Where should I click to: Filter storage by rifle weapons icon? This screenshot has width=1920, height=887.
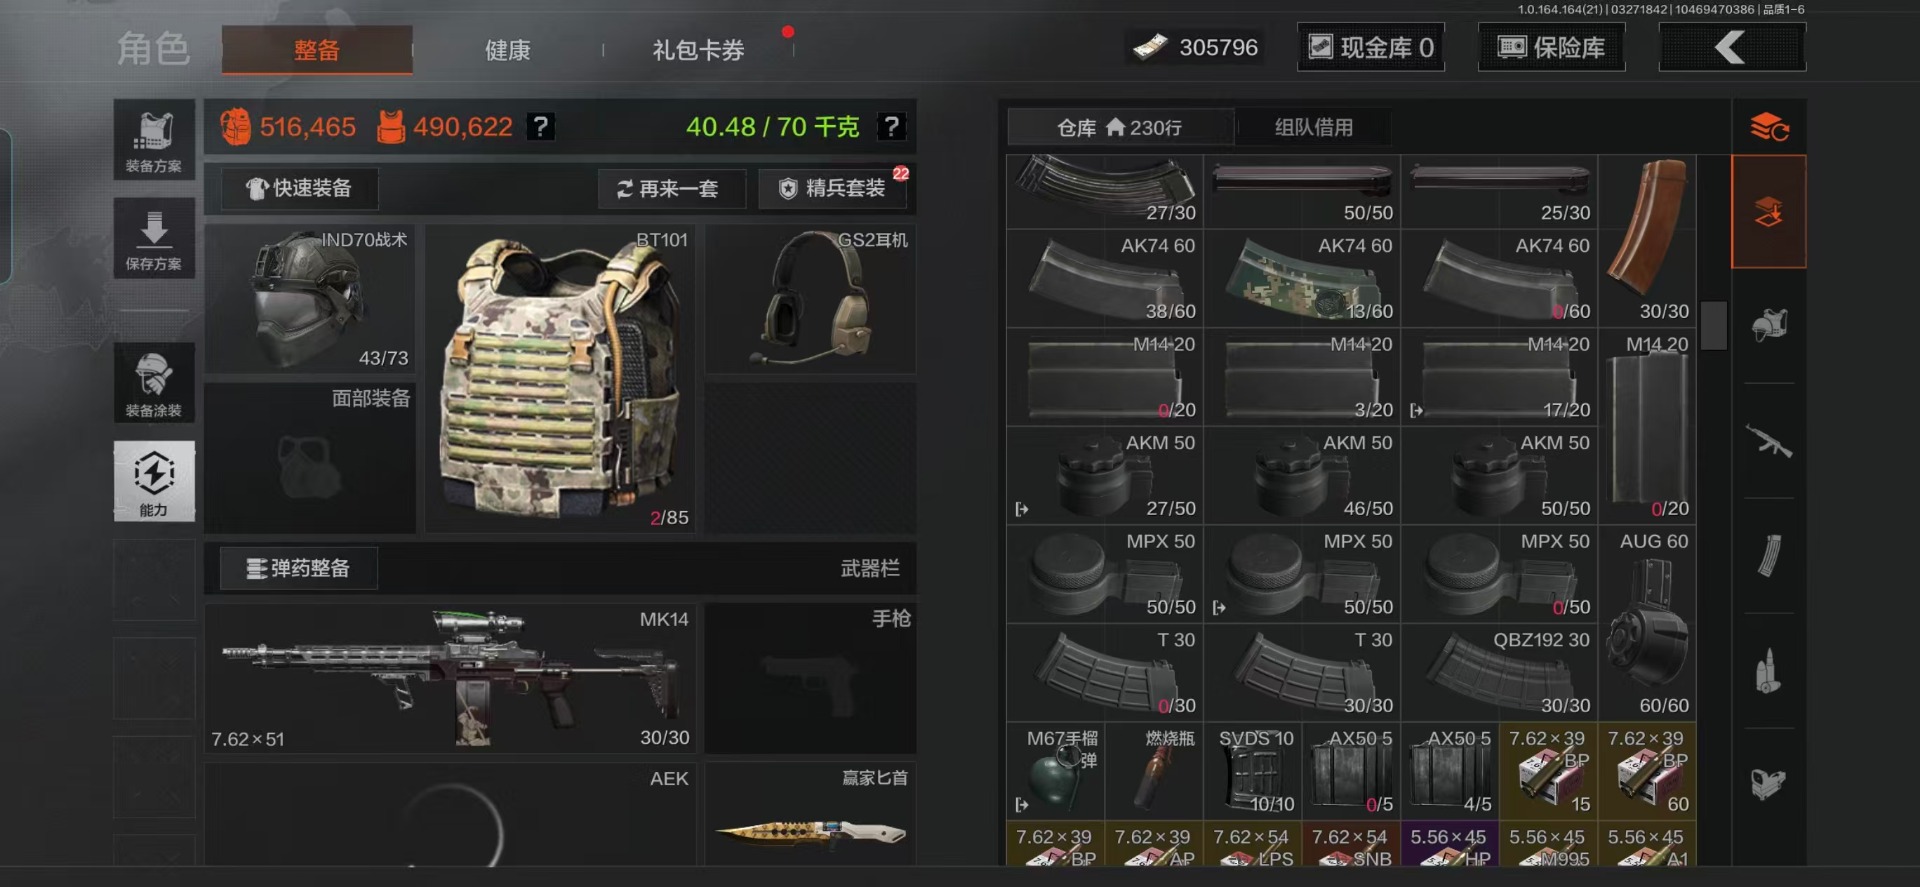(x=1768, y=441)
